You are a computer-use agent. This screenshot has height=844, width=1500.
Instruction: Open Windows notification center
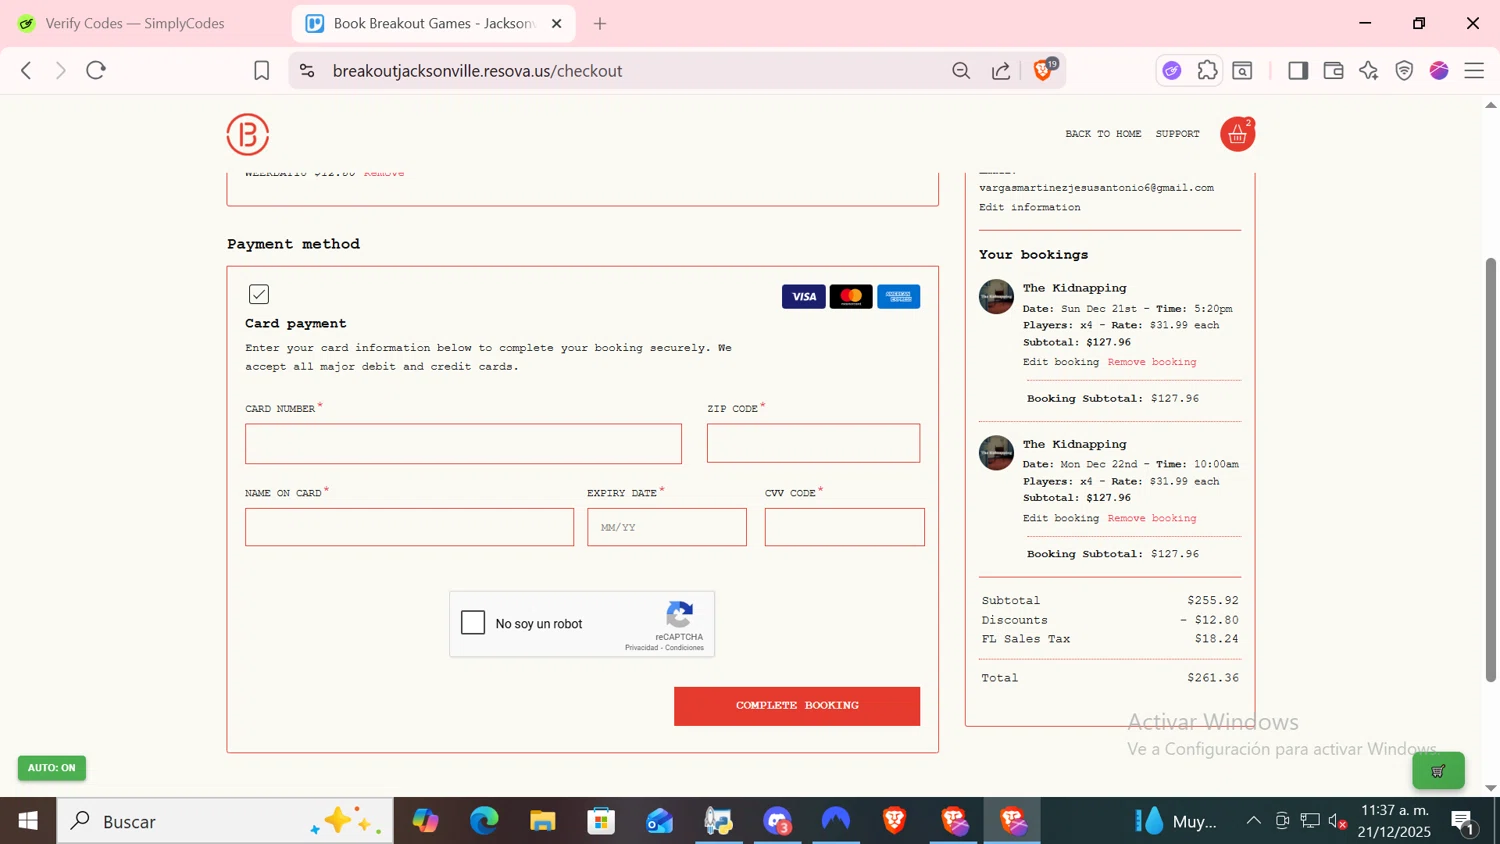click(x=1464, y=822)
